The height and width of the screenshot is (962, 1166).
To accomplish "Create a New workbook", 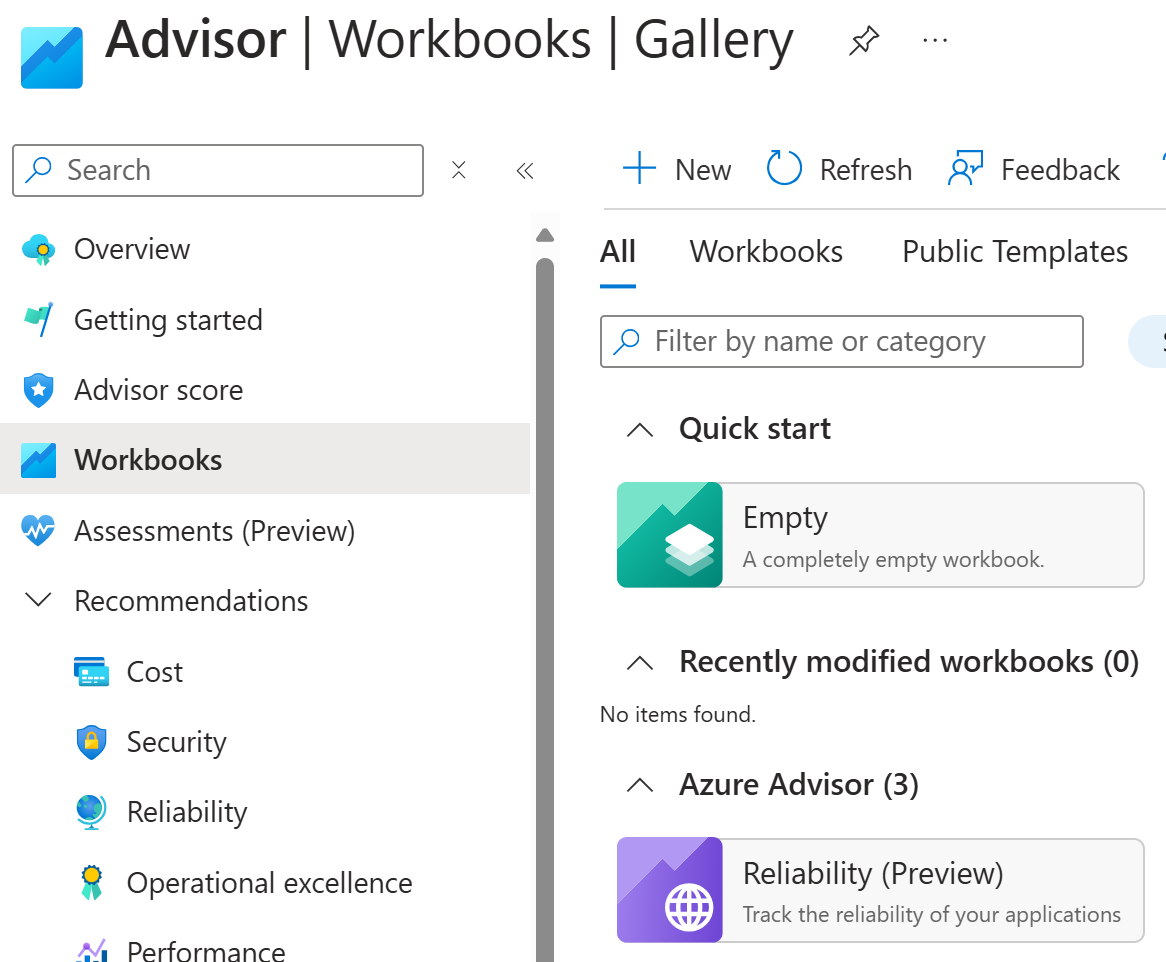I will [x=677, y=170].
